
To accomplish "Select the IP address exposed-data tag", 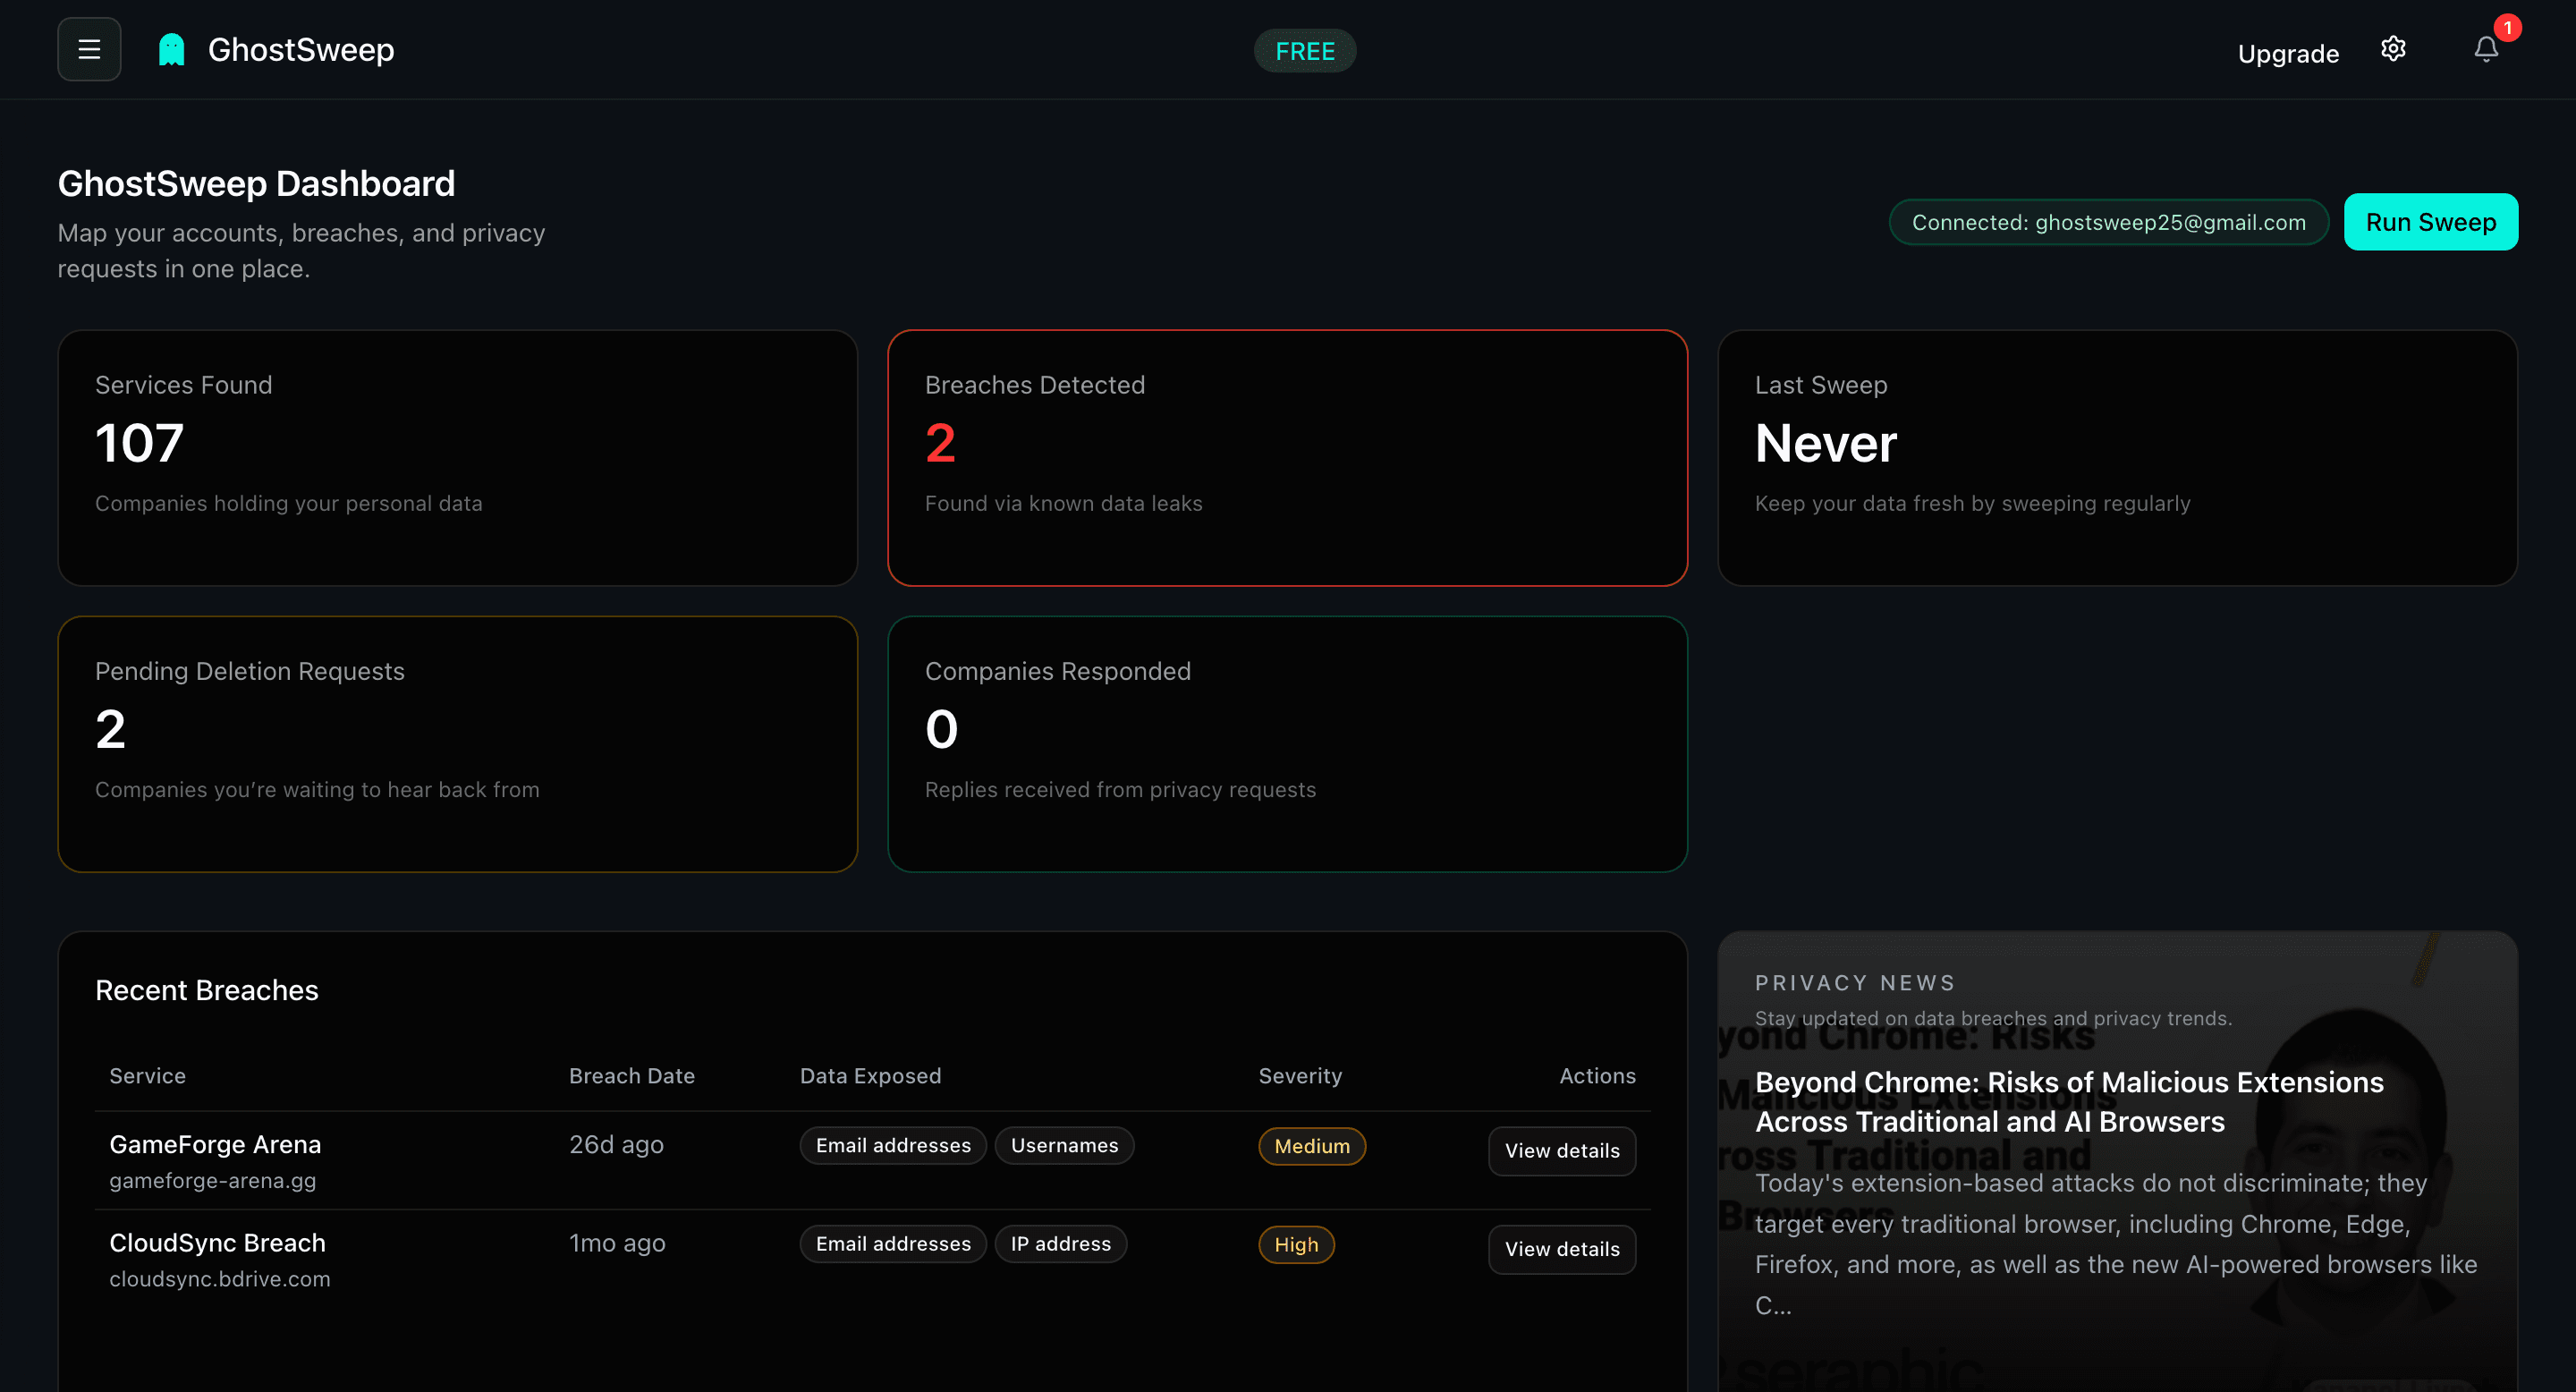I will tap(1060, 1243).
